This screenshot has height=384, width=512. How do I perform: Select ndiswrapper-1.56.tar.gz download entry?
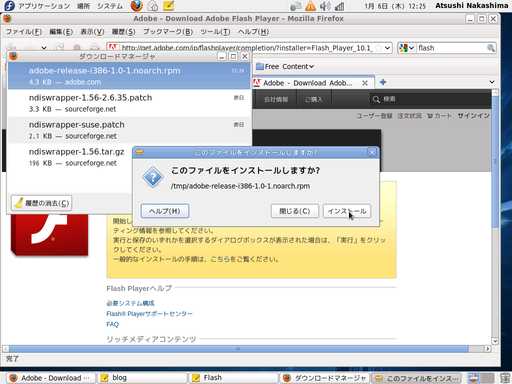coord(70,157)
